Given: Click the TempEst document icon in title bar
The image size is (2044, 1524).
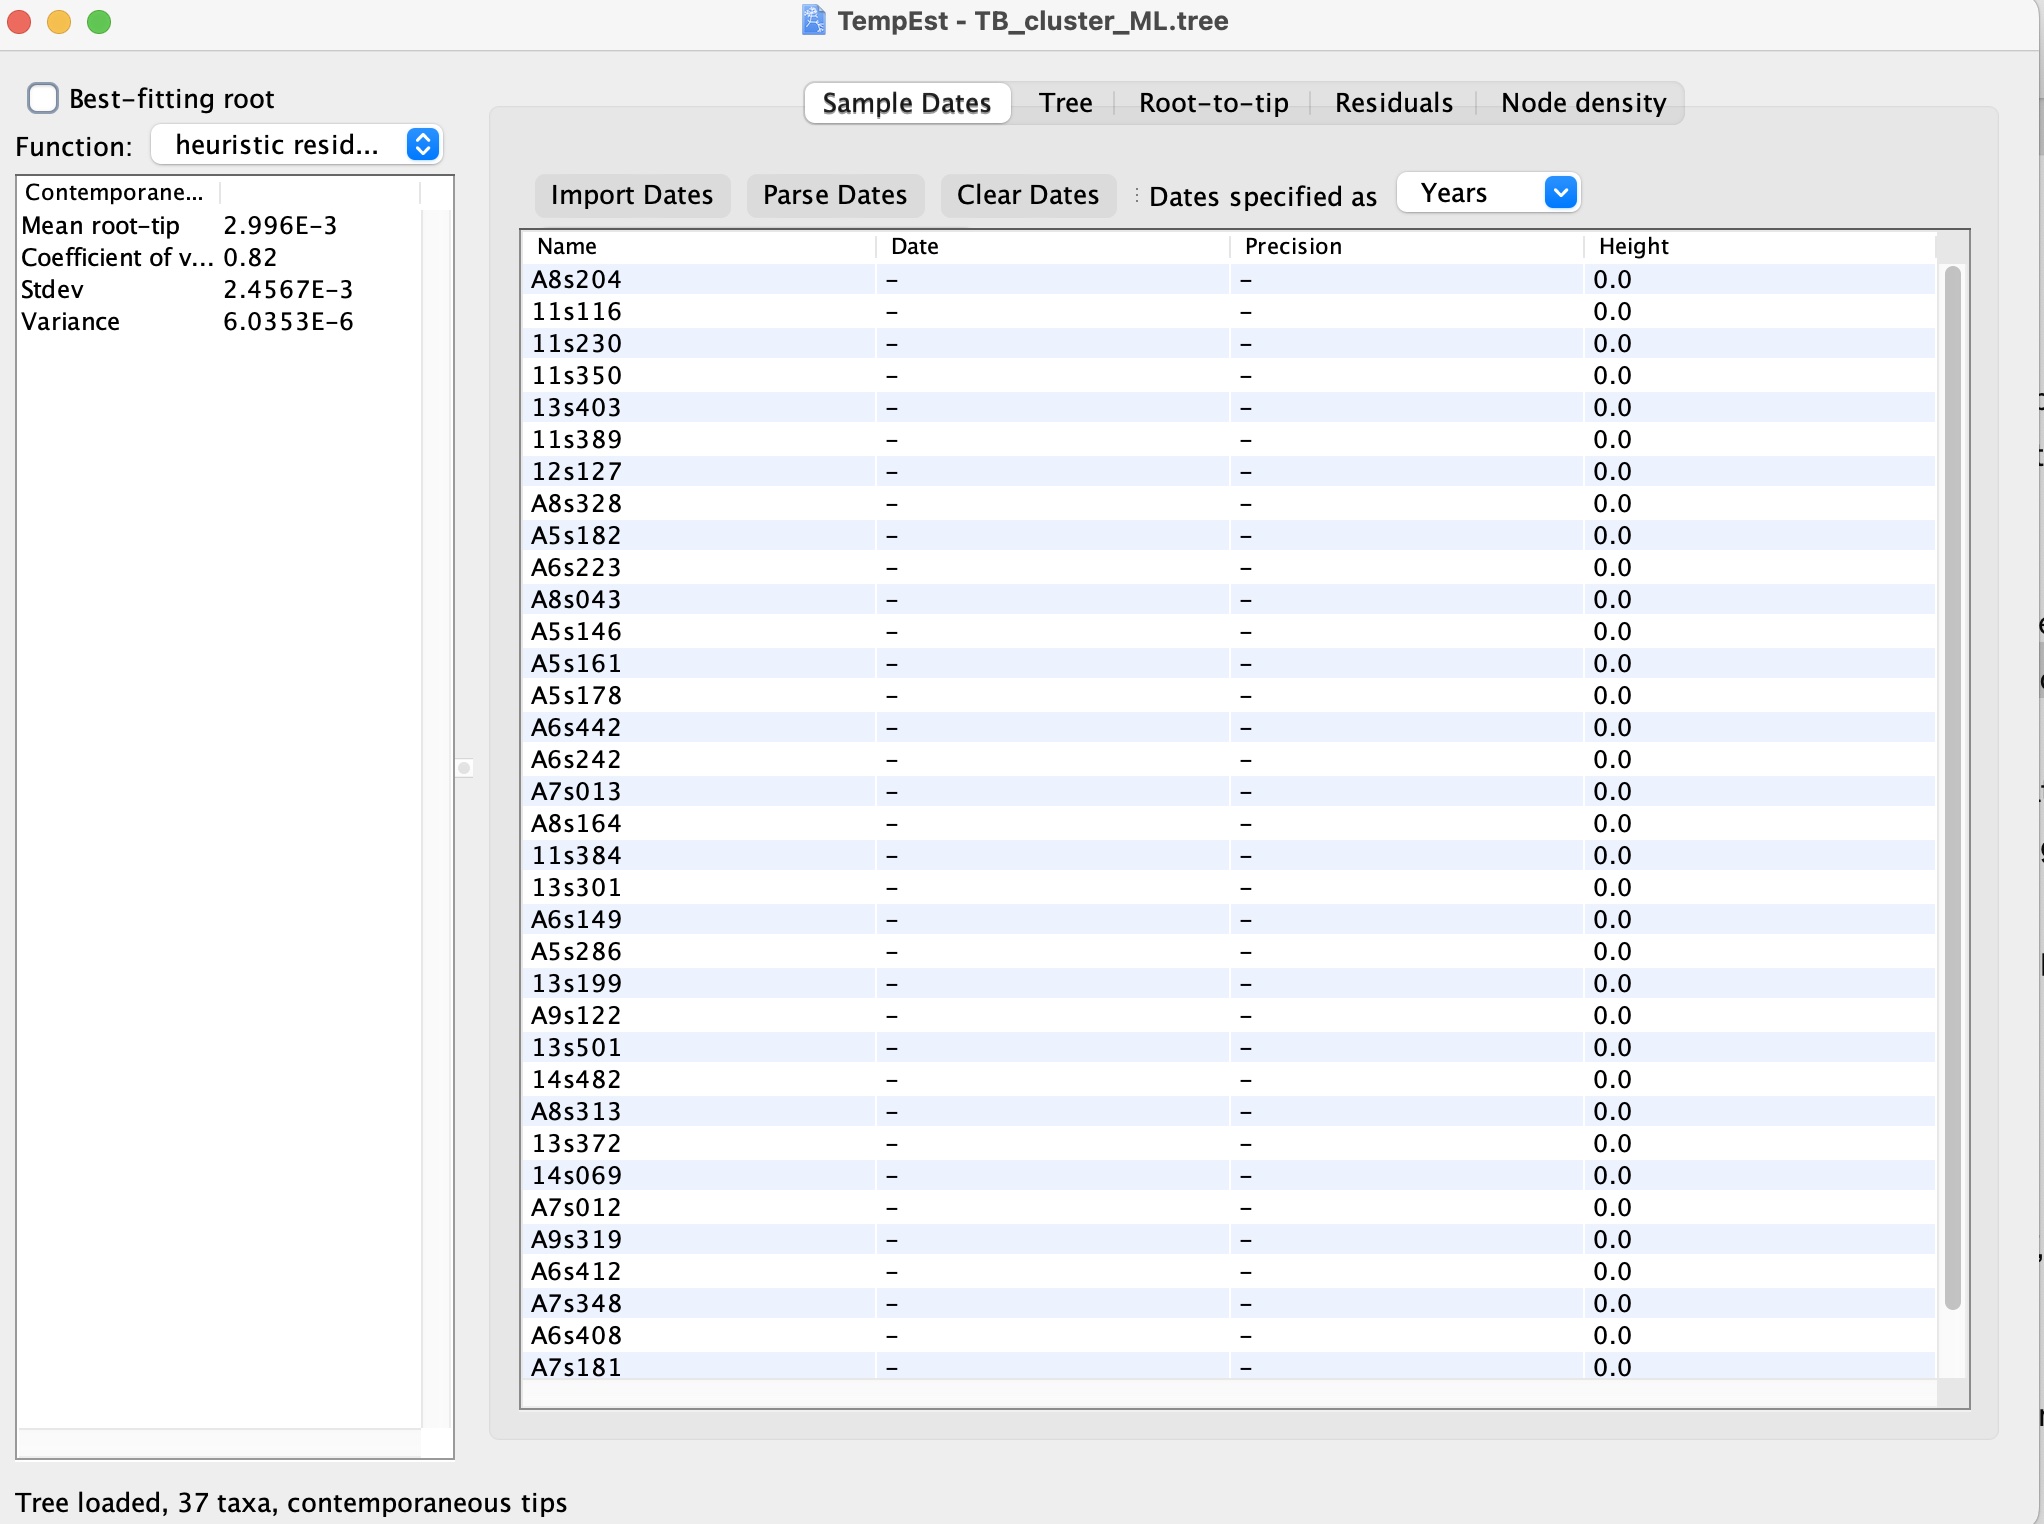Looking at the screenshot, I should [814, 21].
